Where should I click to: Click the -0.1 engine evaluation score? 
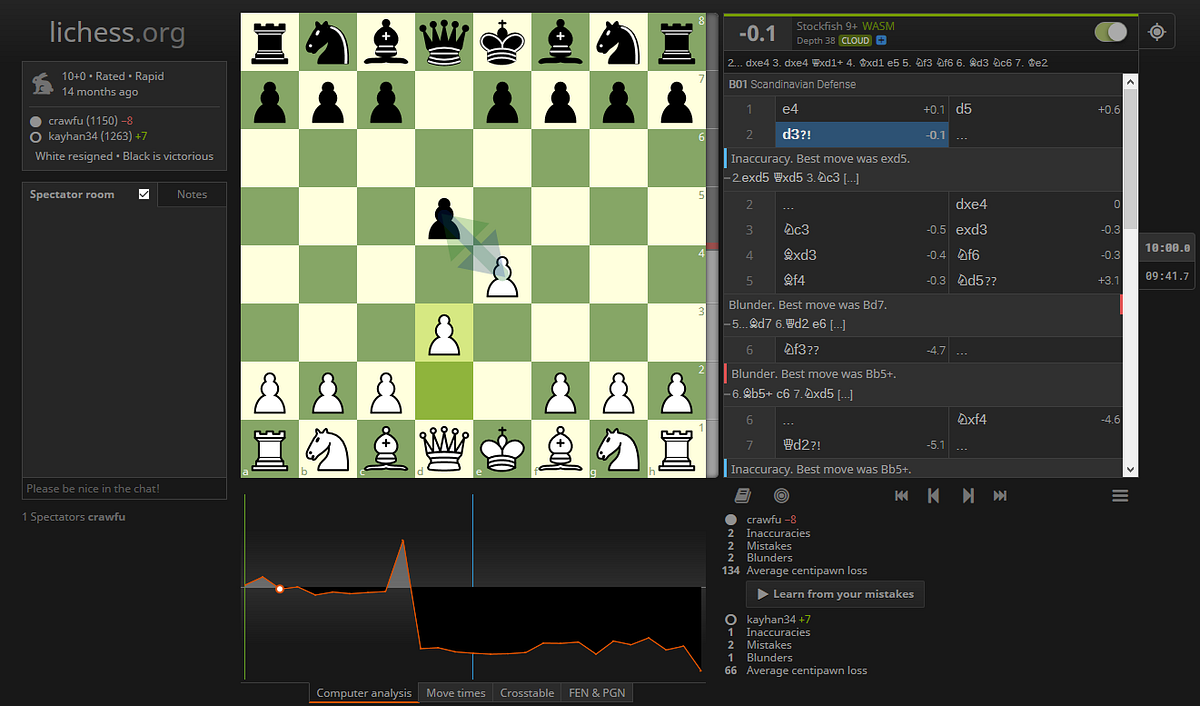pos(757,33)
